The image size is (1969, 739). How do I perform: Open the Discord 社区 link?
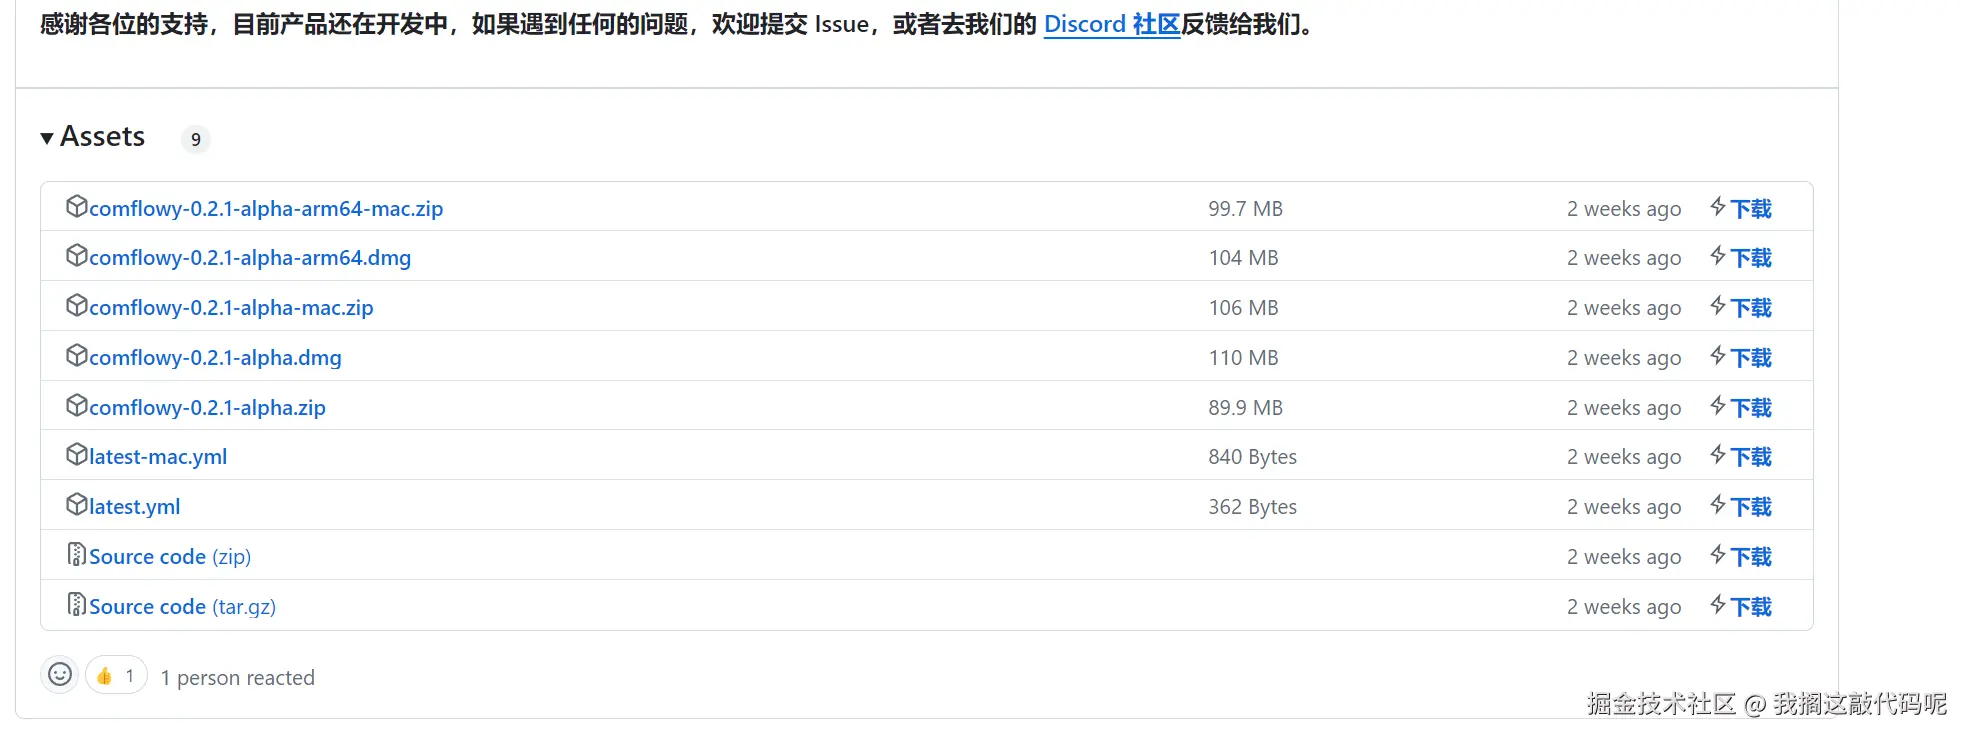point(1112,24)
